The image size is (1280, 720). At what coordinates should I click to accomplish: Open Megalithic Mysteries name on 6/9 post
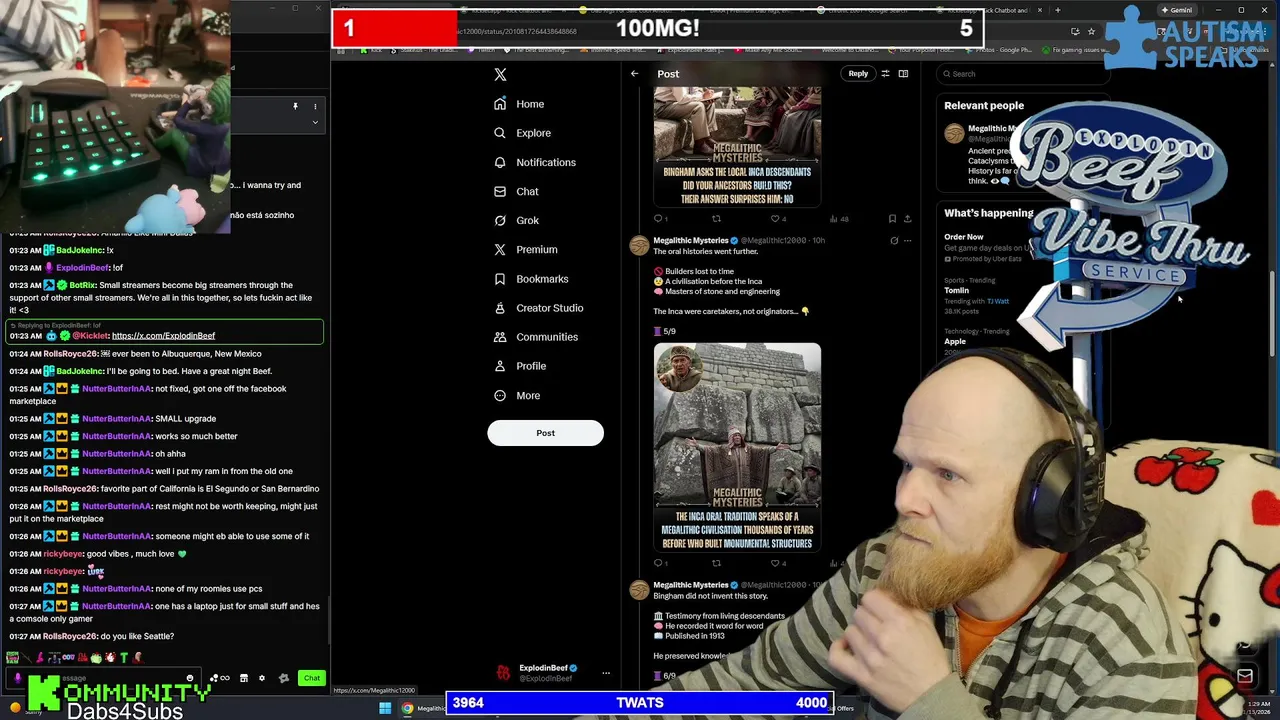pos(691,585)
